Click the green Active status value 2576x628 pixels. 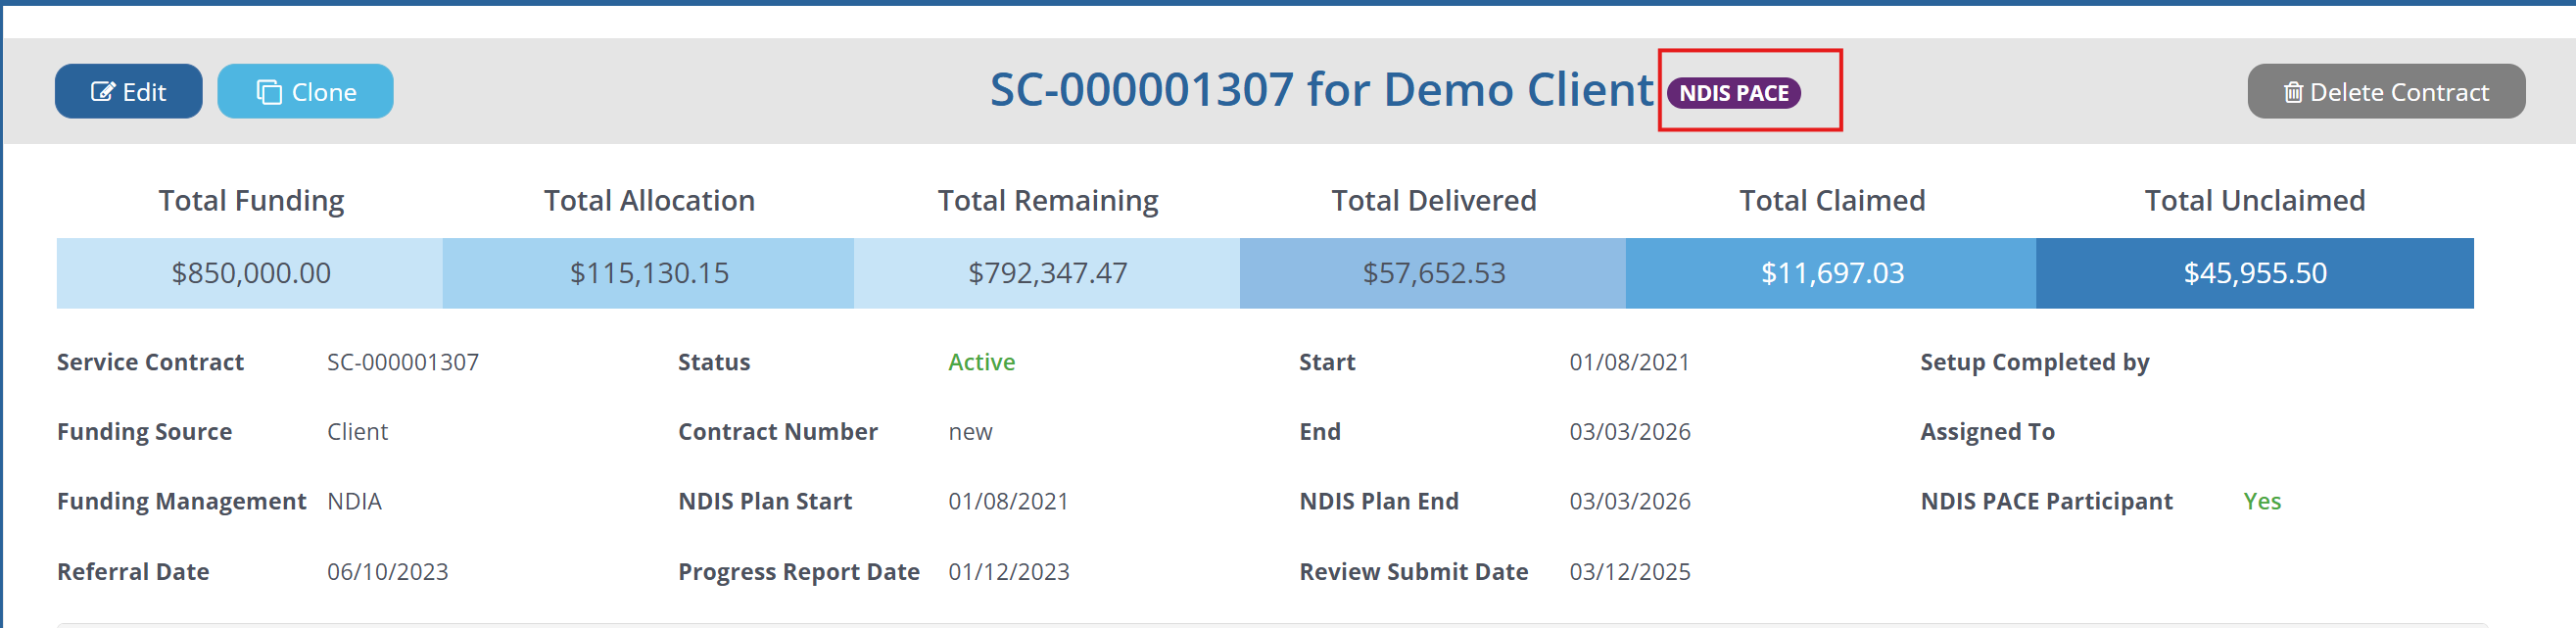981,362
